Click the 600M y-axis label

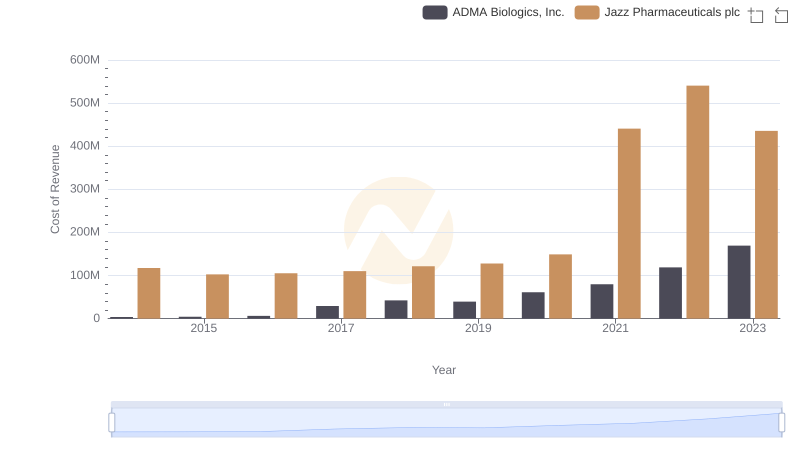tap(85, 60)
